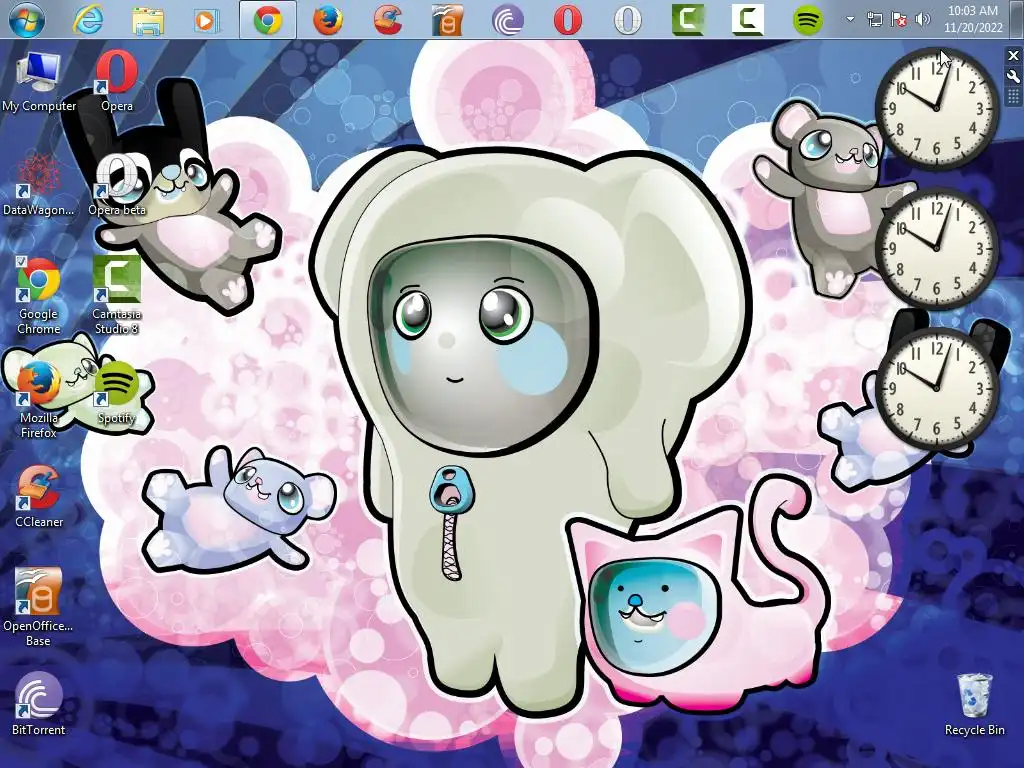
Task: Click the bottom clock gadget face
Action: [x=937, y=389]
